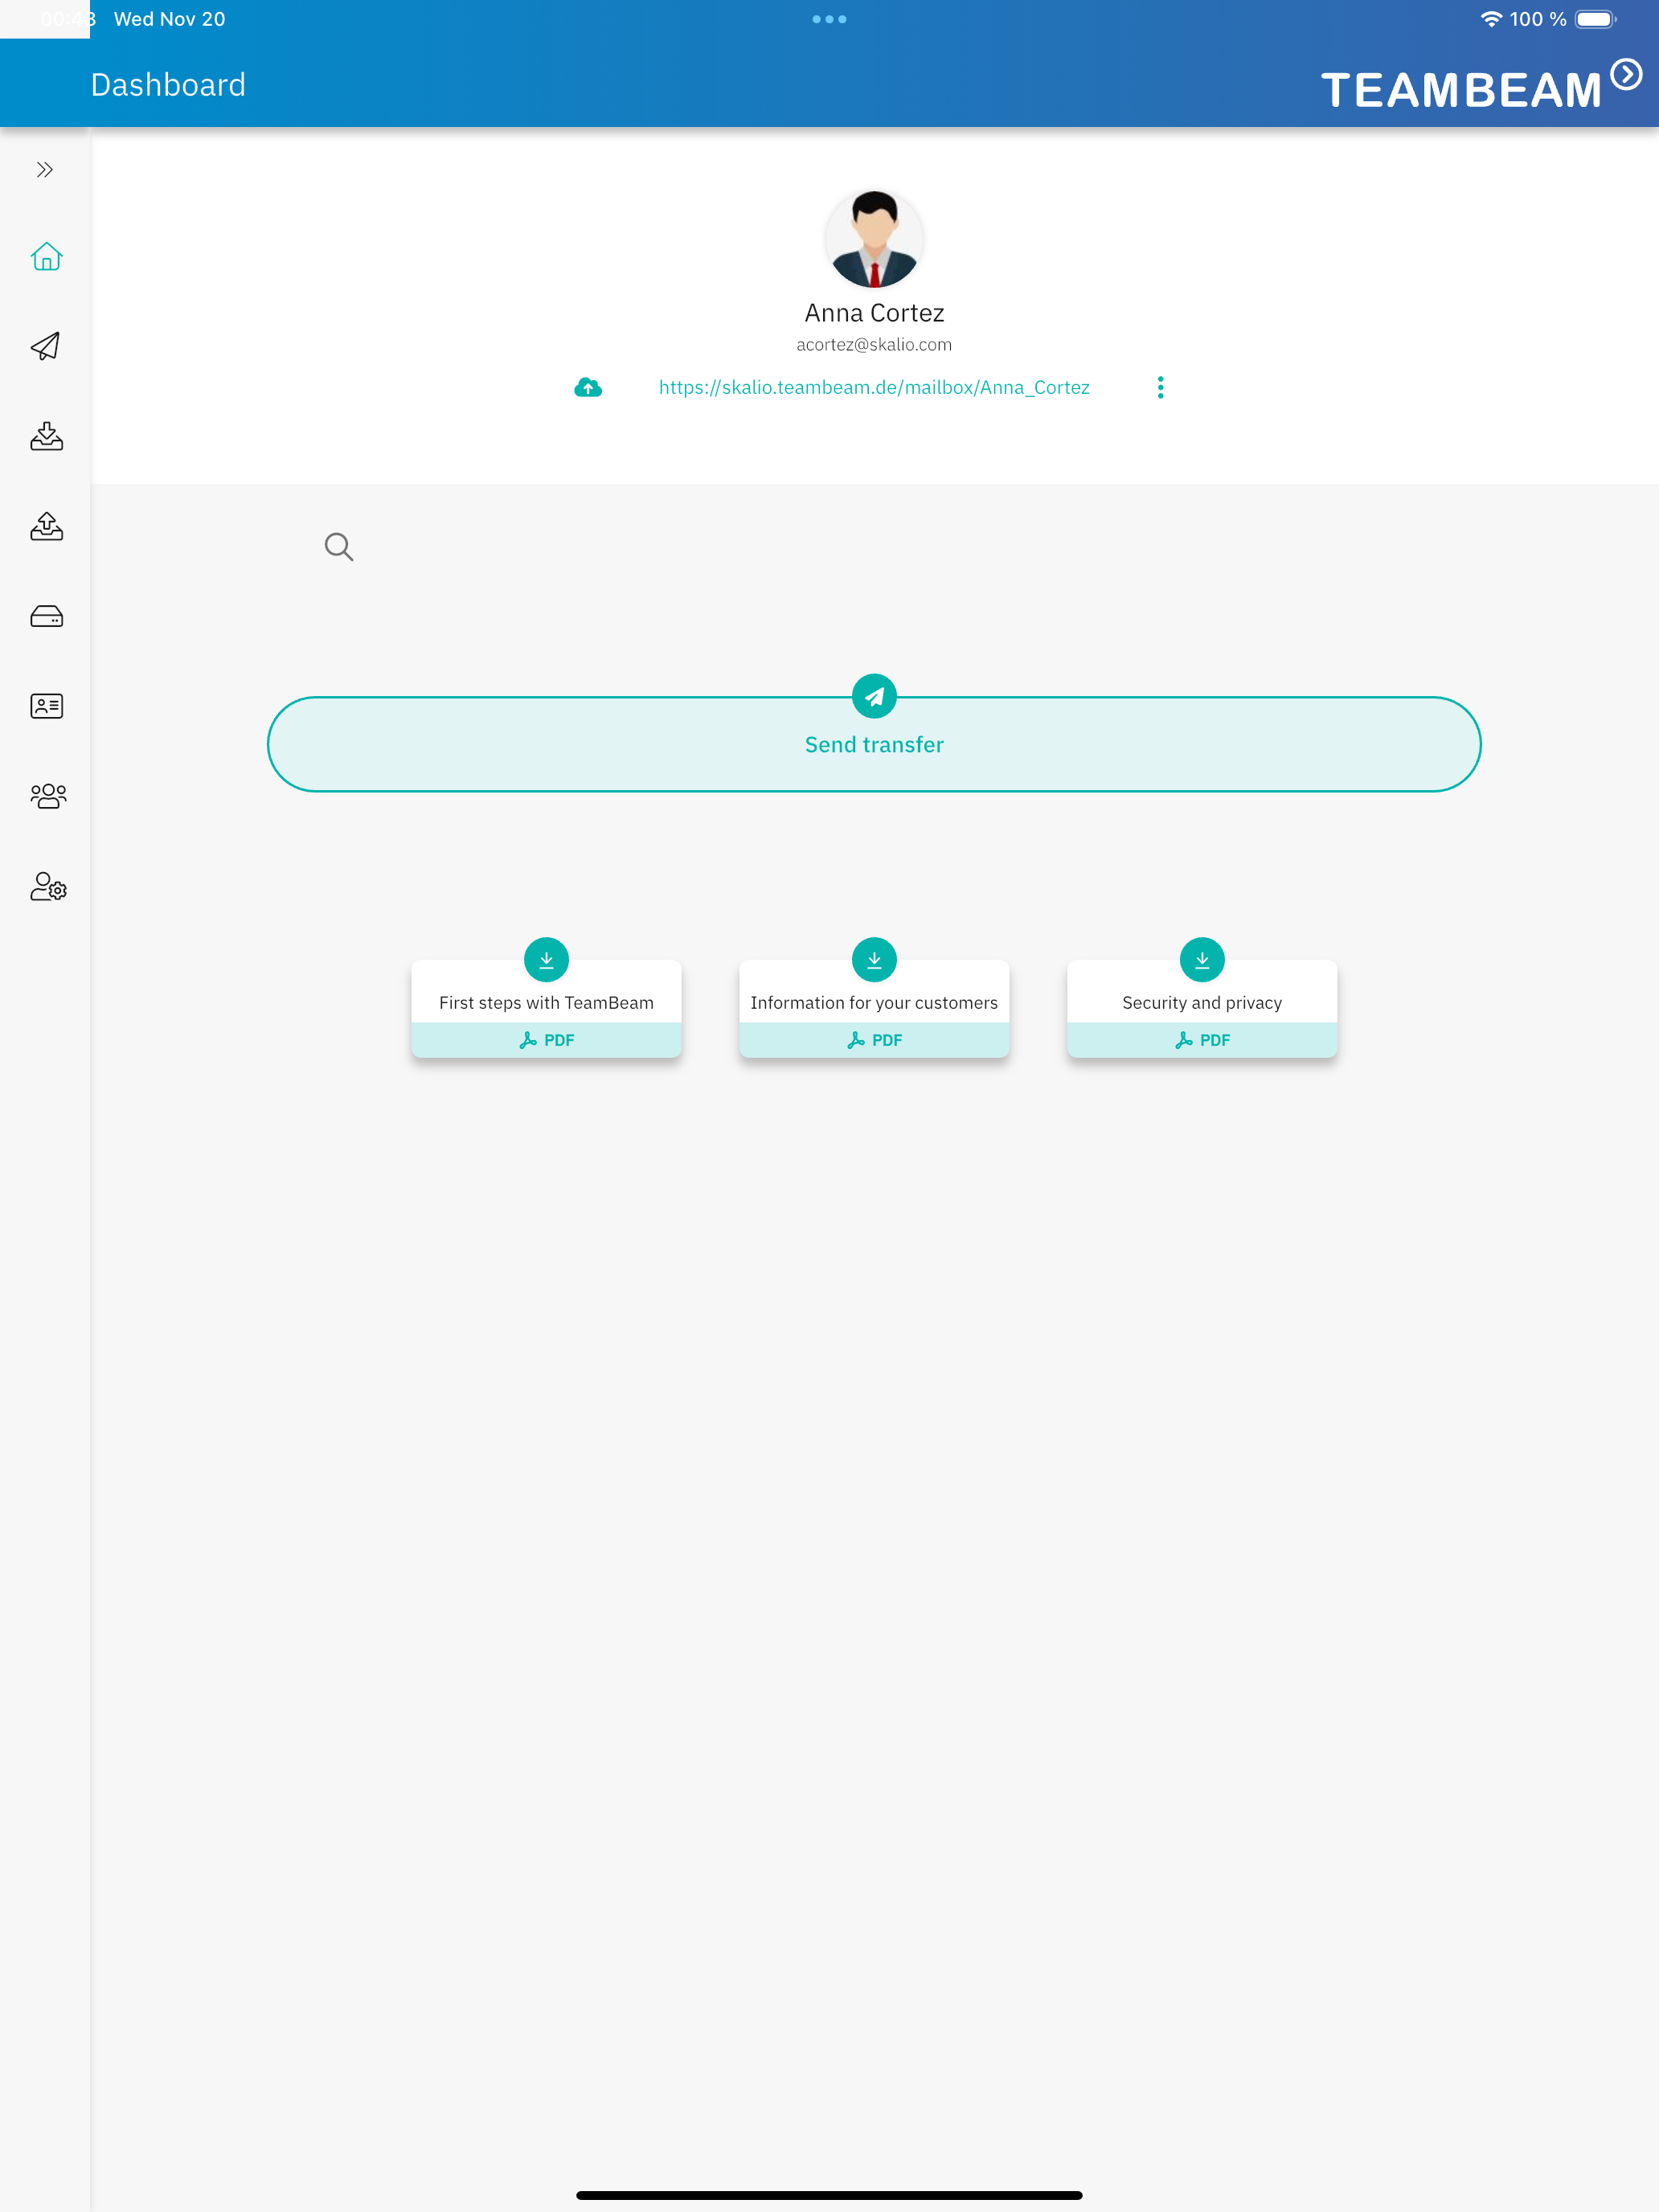Click the Send transfer button

click(874, 745)
